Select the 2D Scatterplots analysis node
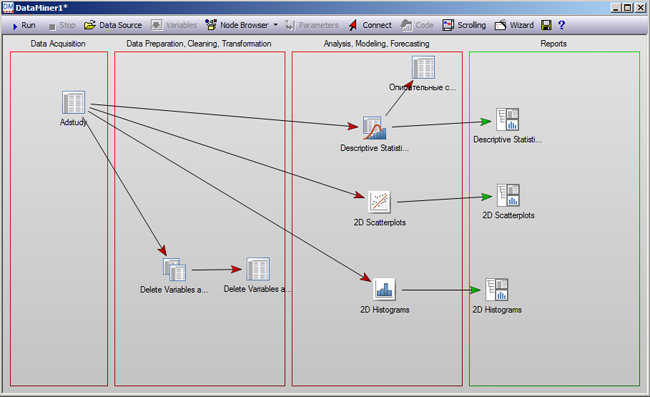Viewport: 650px width, 397px height. pyautogui.click(x=379, y=202)
